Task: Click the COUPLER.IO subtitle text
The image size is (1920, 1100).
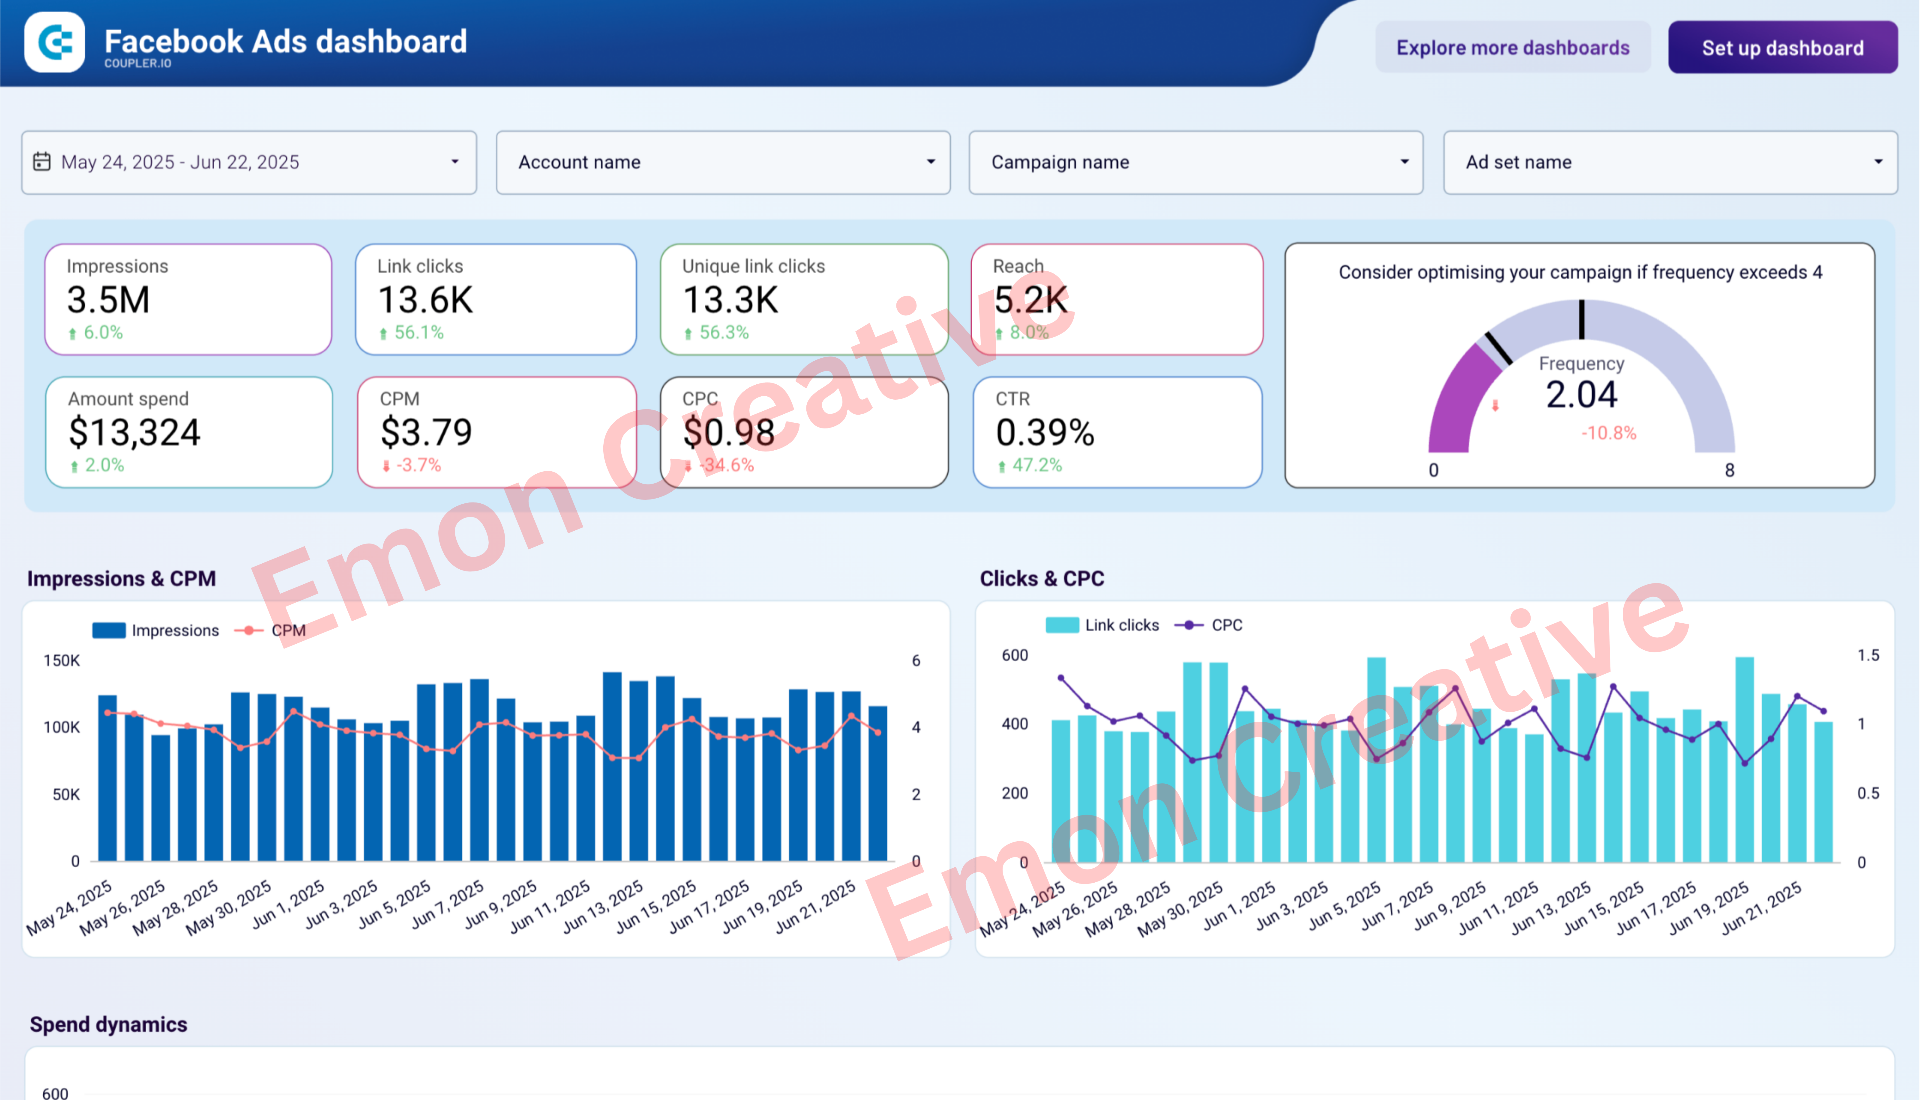Action: (x=138, y=63)
